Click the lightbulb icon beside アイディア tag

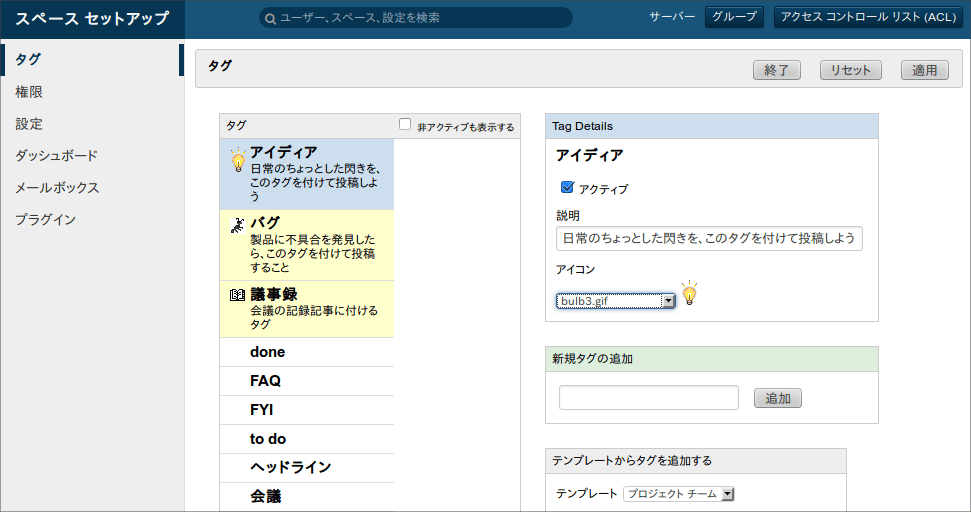tap(238, 160)
